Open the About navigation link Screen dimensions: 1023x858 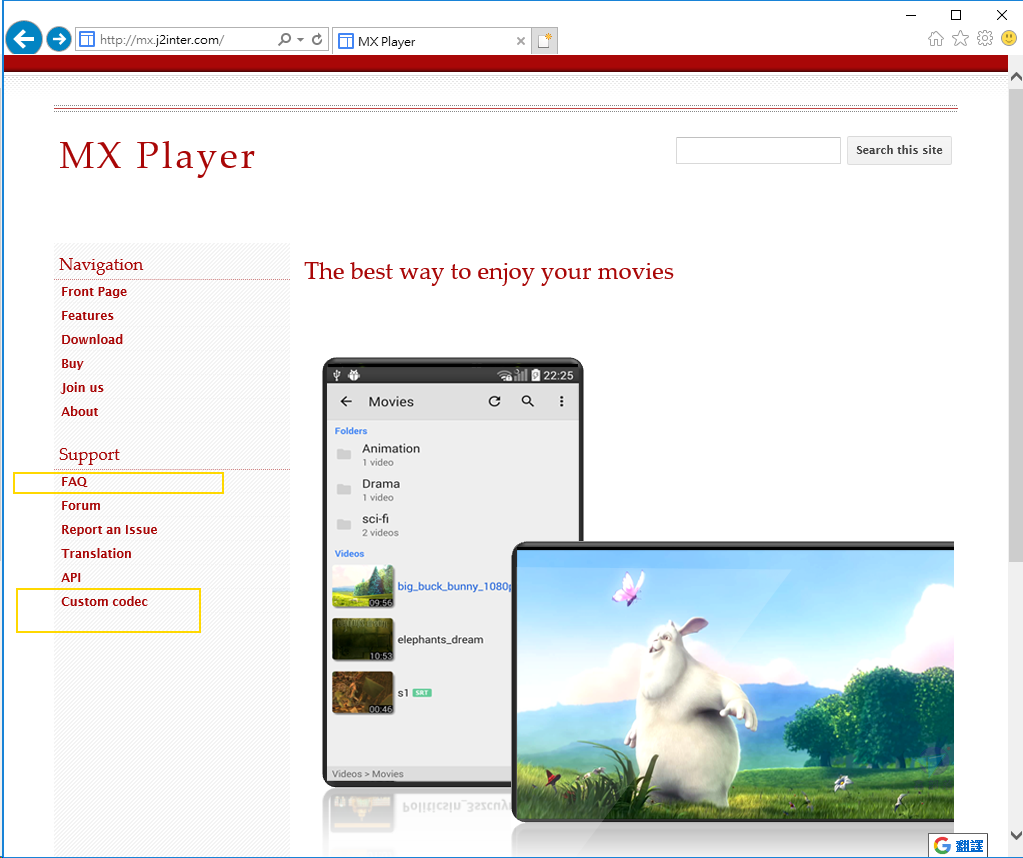pyautogui.click(x=80, y=412)
